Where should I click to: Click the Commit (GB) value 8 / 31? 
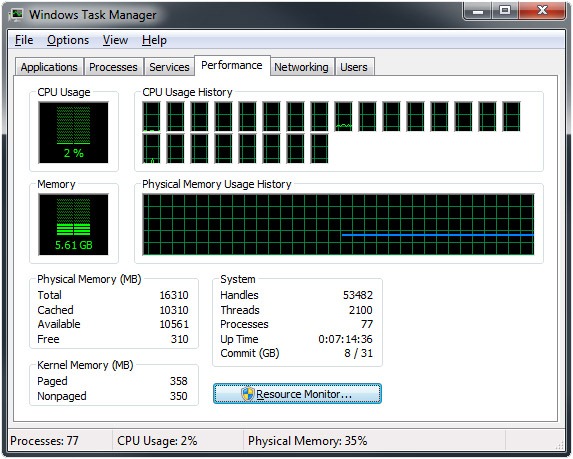358,353
